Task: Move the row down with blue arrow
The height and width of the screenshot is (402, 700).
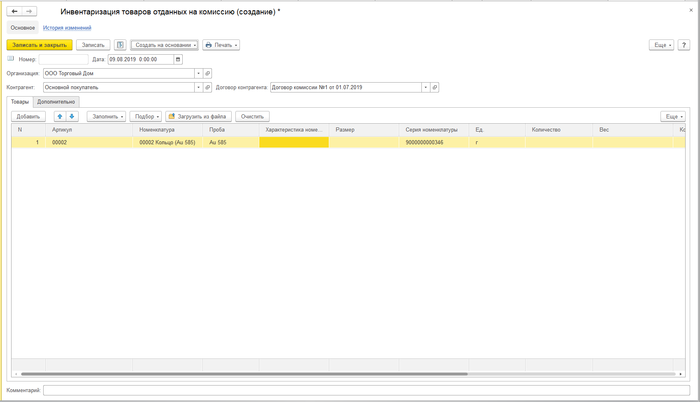Action: coord(72,116)
